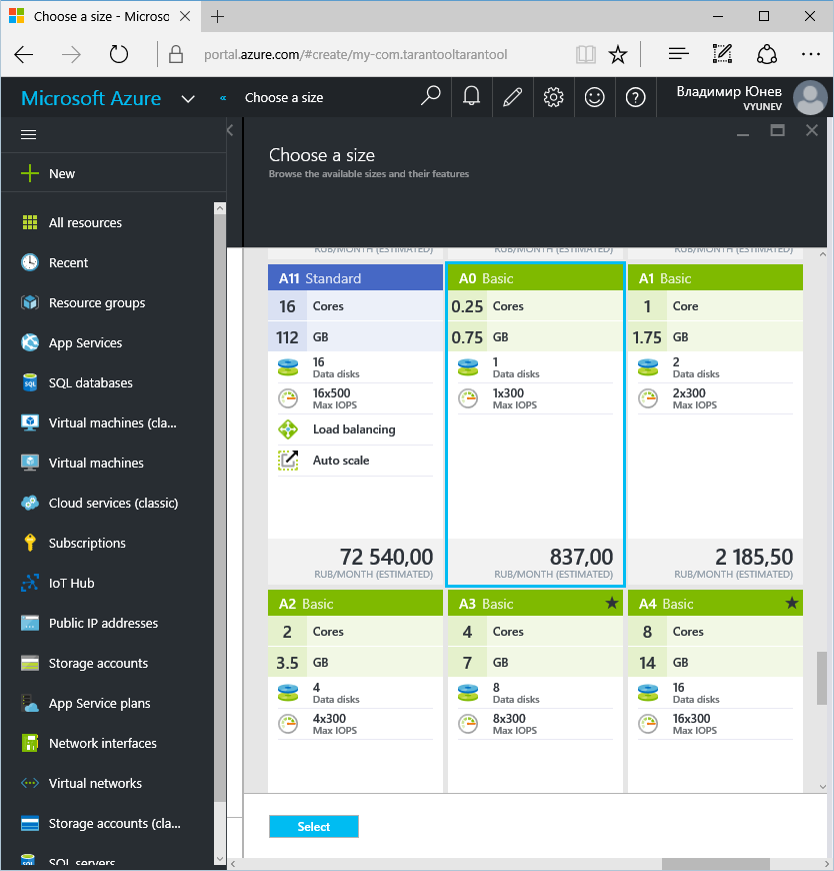
Task: Open Network interfaces icon
Action: (29, 743)
